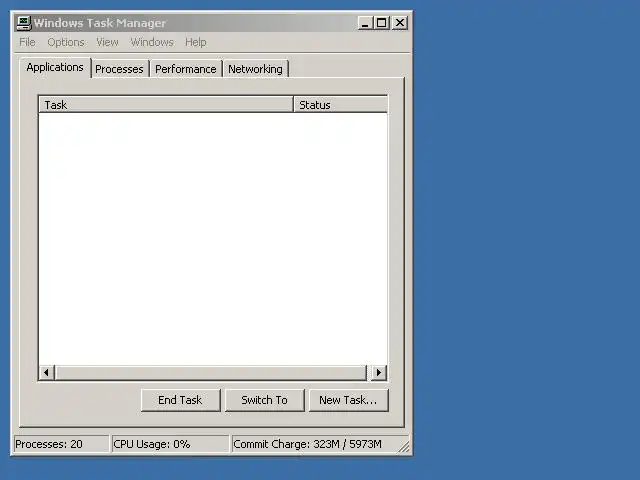Click the horizontal scrollbar left arrow
Image resolution: width=640 pixels, height=480 pixels.
pyautogui.click(x=47, y=373)
